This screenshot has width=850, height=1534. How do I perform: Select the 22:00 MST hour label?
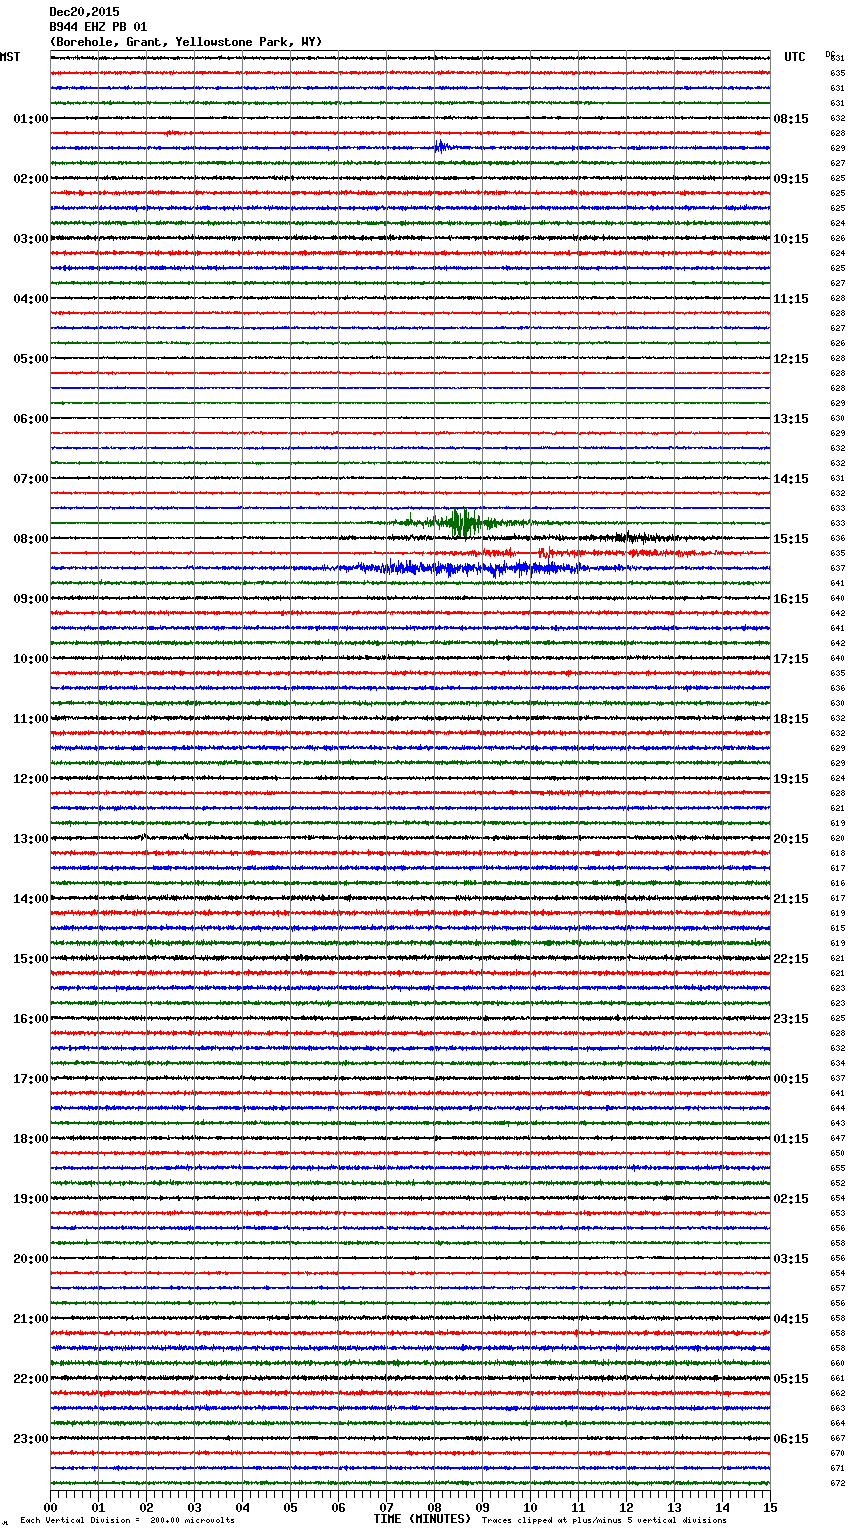tap(31, 1379)
